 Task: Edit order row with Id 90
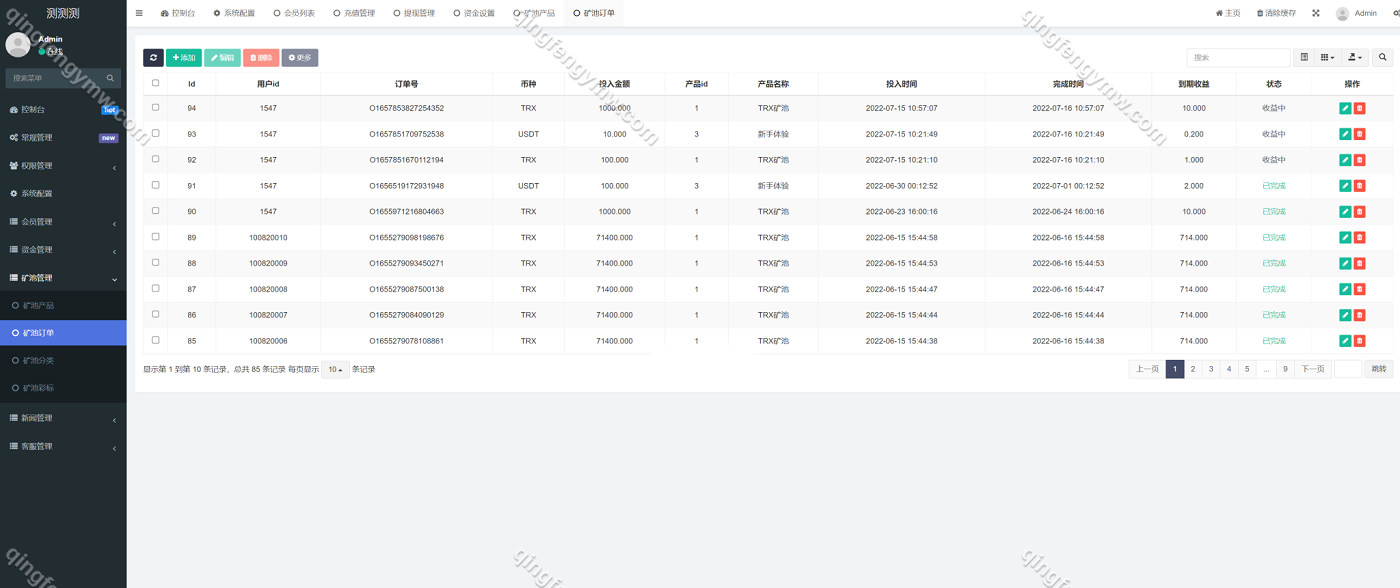tap(1345, 212)
